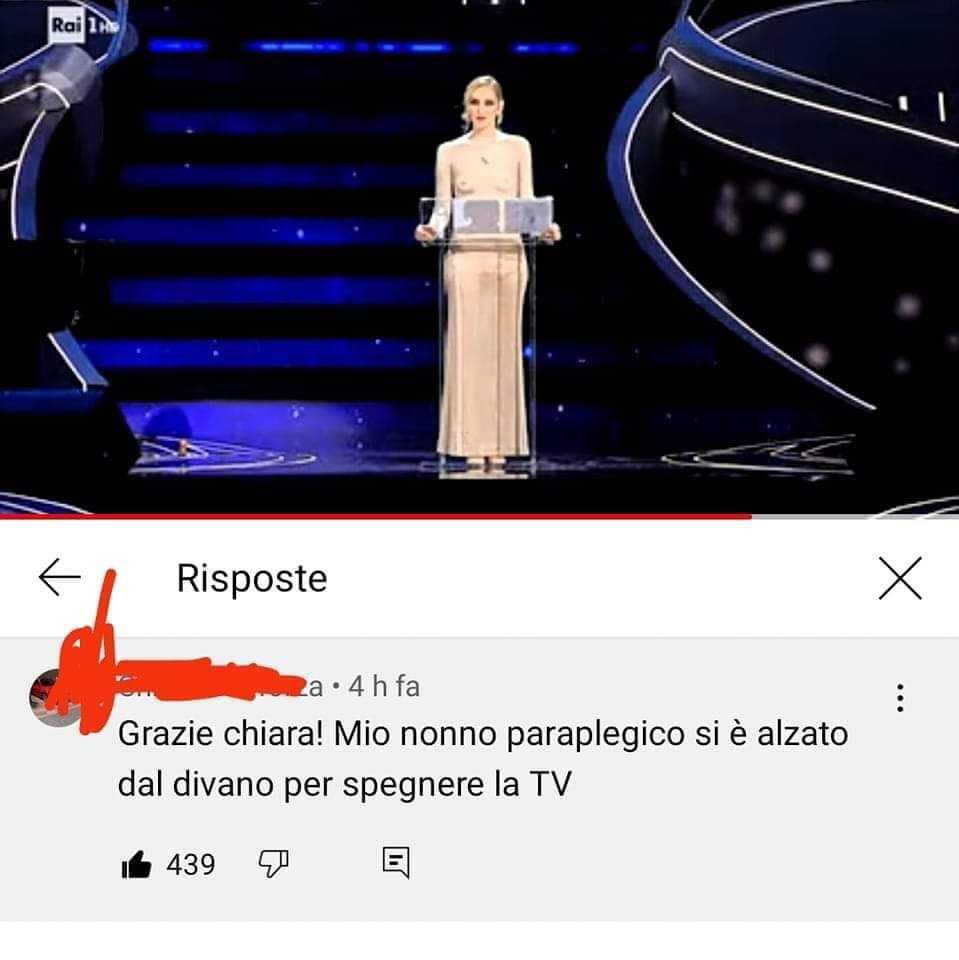This screenshot has width=959, height=960.
Task: Tap the '4 h fa' timestamp
Action: pyautogui.click(x=384, y=686)
